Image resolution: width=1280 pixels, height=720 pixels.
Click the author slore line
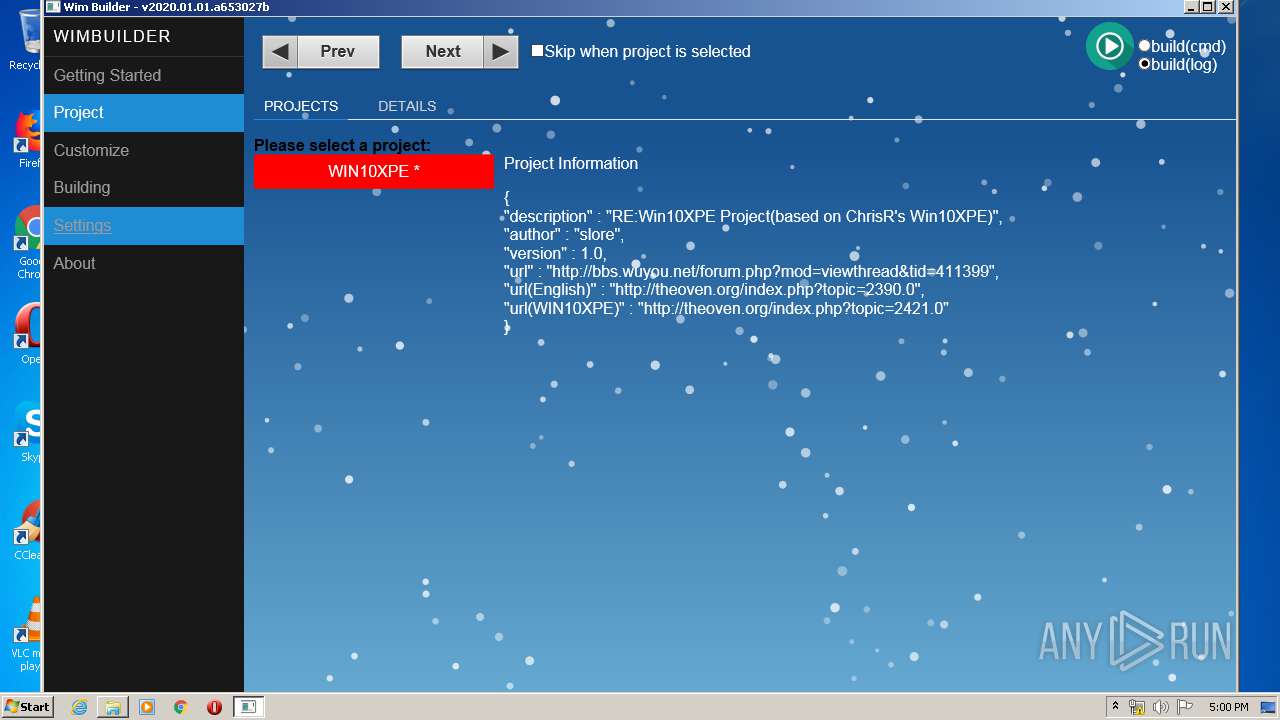pos(564,235)
